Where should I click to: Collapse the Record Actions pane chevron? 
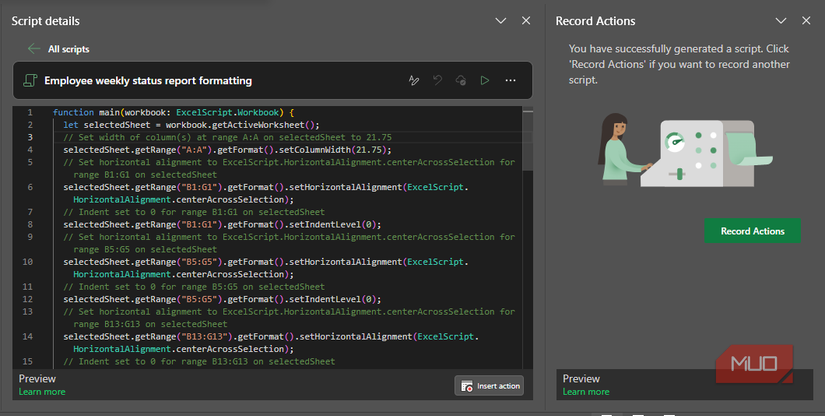(x=781, y=21)
